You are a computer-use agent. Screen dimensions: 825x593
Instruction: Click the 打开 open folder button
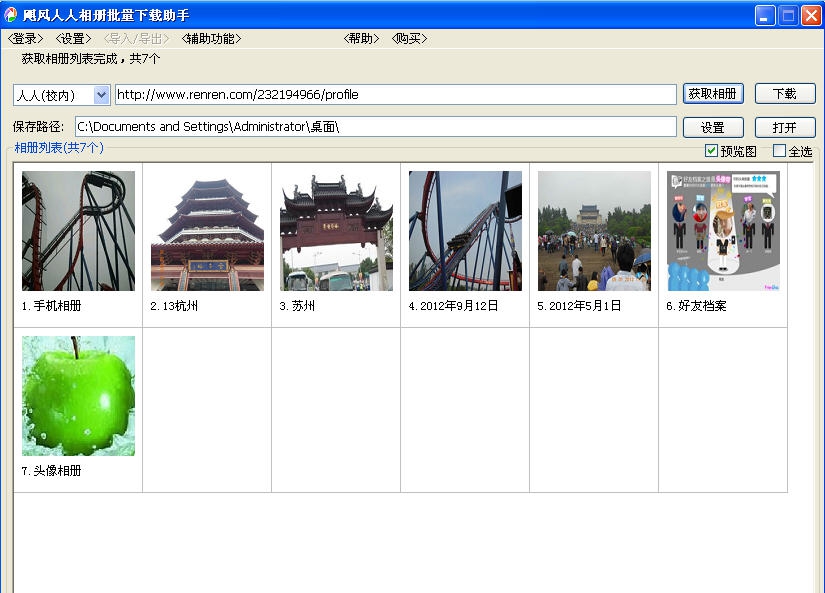(x=784, y=127)
